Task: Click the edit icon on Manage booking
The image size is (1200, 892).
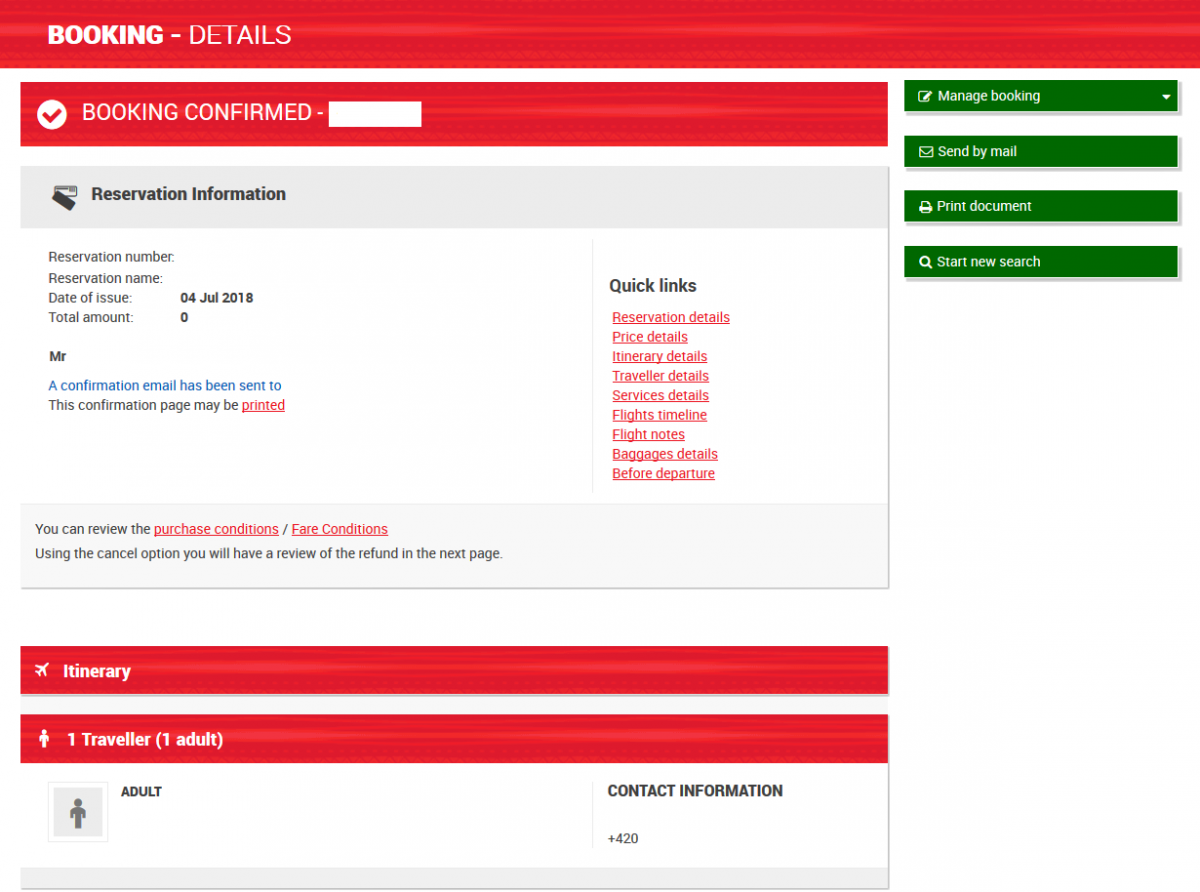Action: pos(925,97)
